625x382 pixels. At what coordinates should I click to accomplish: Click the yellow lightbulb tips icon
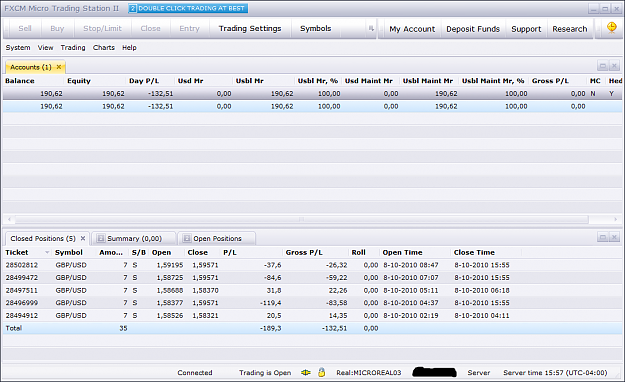coord(611,28)
